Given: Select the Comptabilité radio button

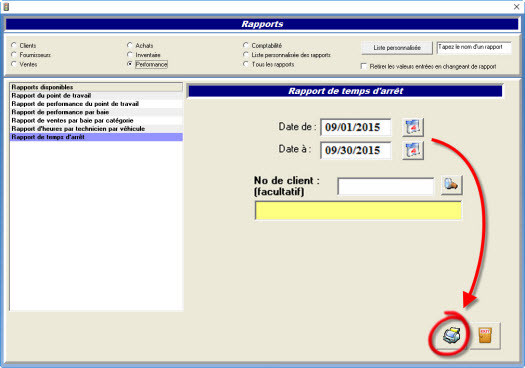Looking at the screenshot, I should click(246, 45).
